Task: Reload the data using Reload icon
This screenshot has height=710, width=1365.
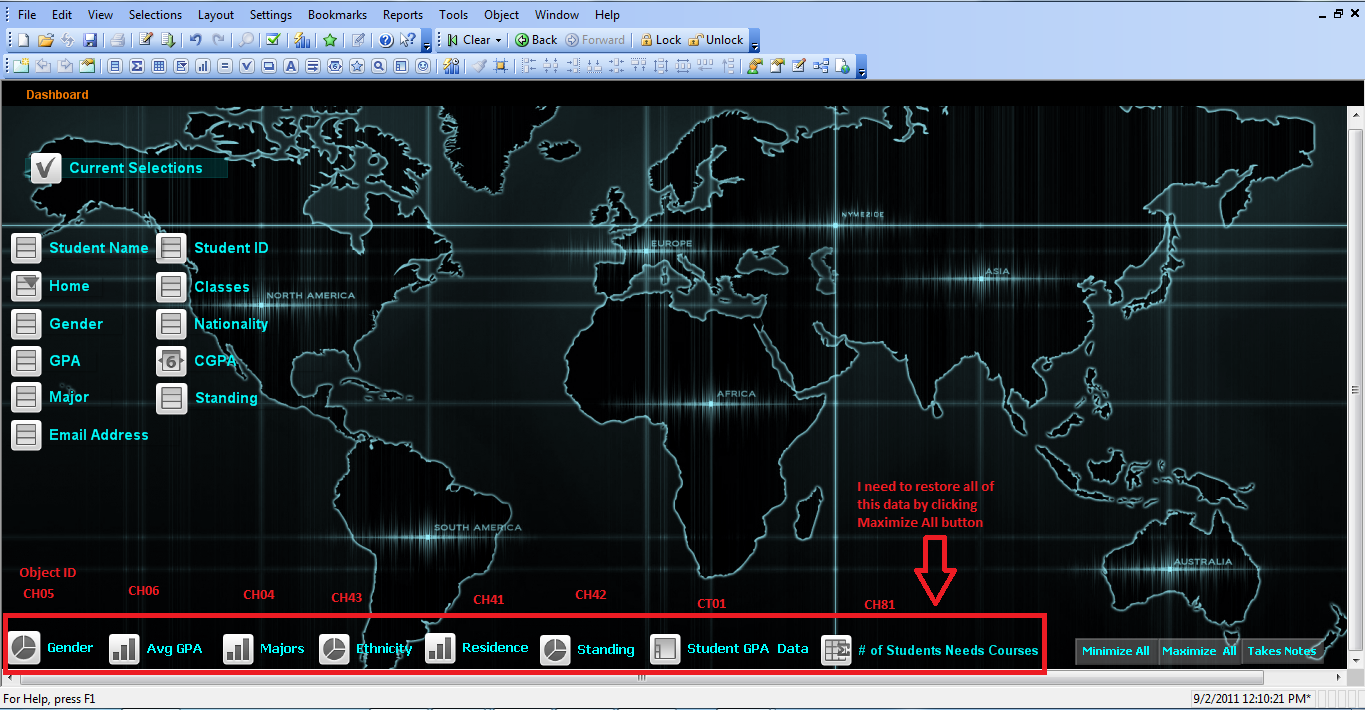Action: tap(168, 40)
